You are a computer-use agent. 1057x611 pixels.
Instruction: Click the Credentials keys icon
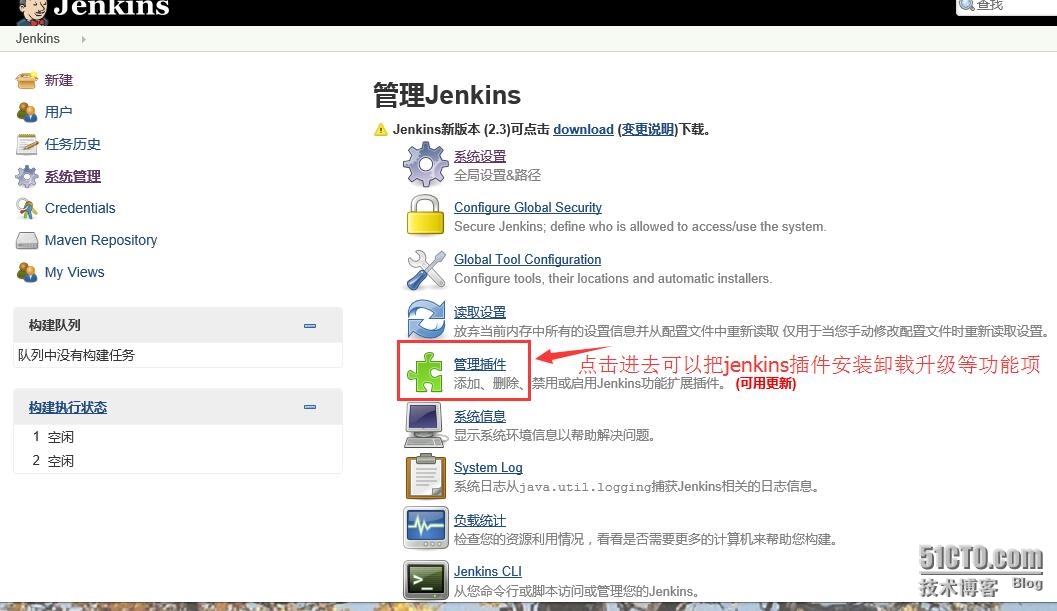tap(27, 208)
